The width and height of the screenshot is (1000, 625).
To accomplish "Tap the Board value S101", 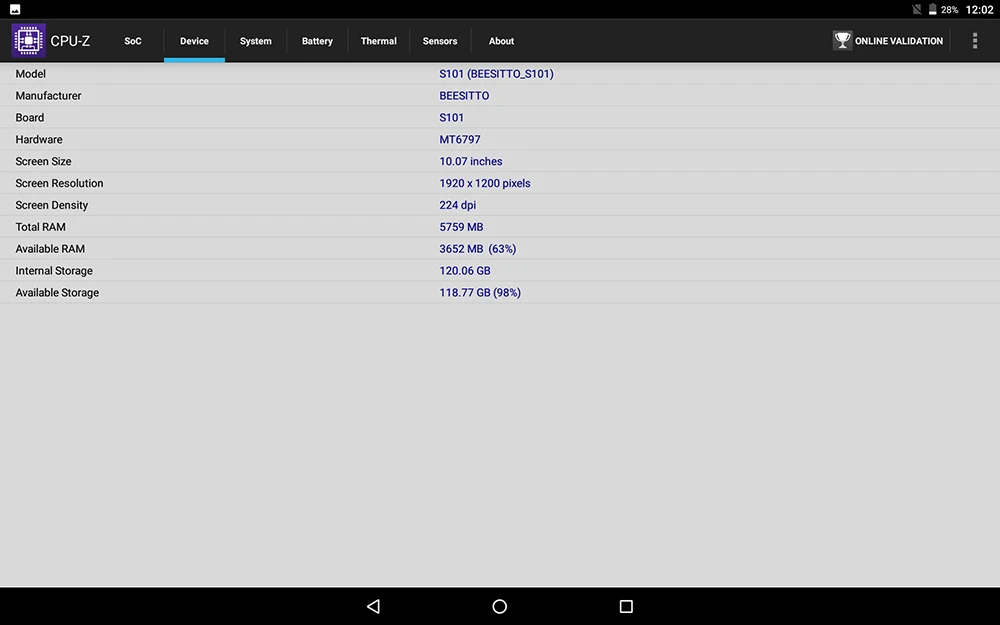I will [x=452, y=117].
